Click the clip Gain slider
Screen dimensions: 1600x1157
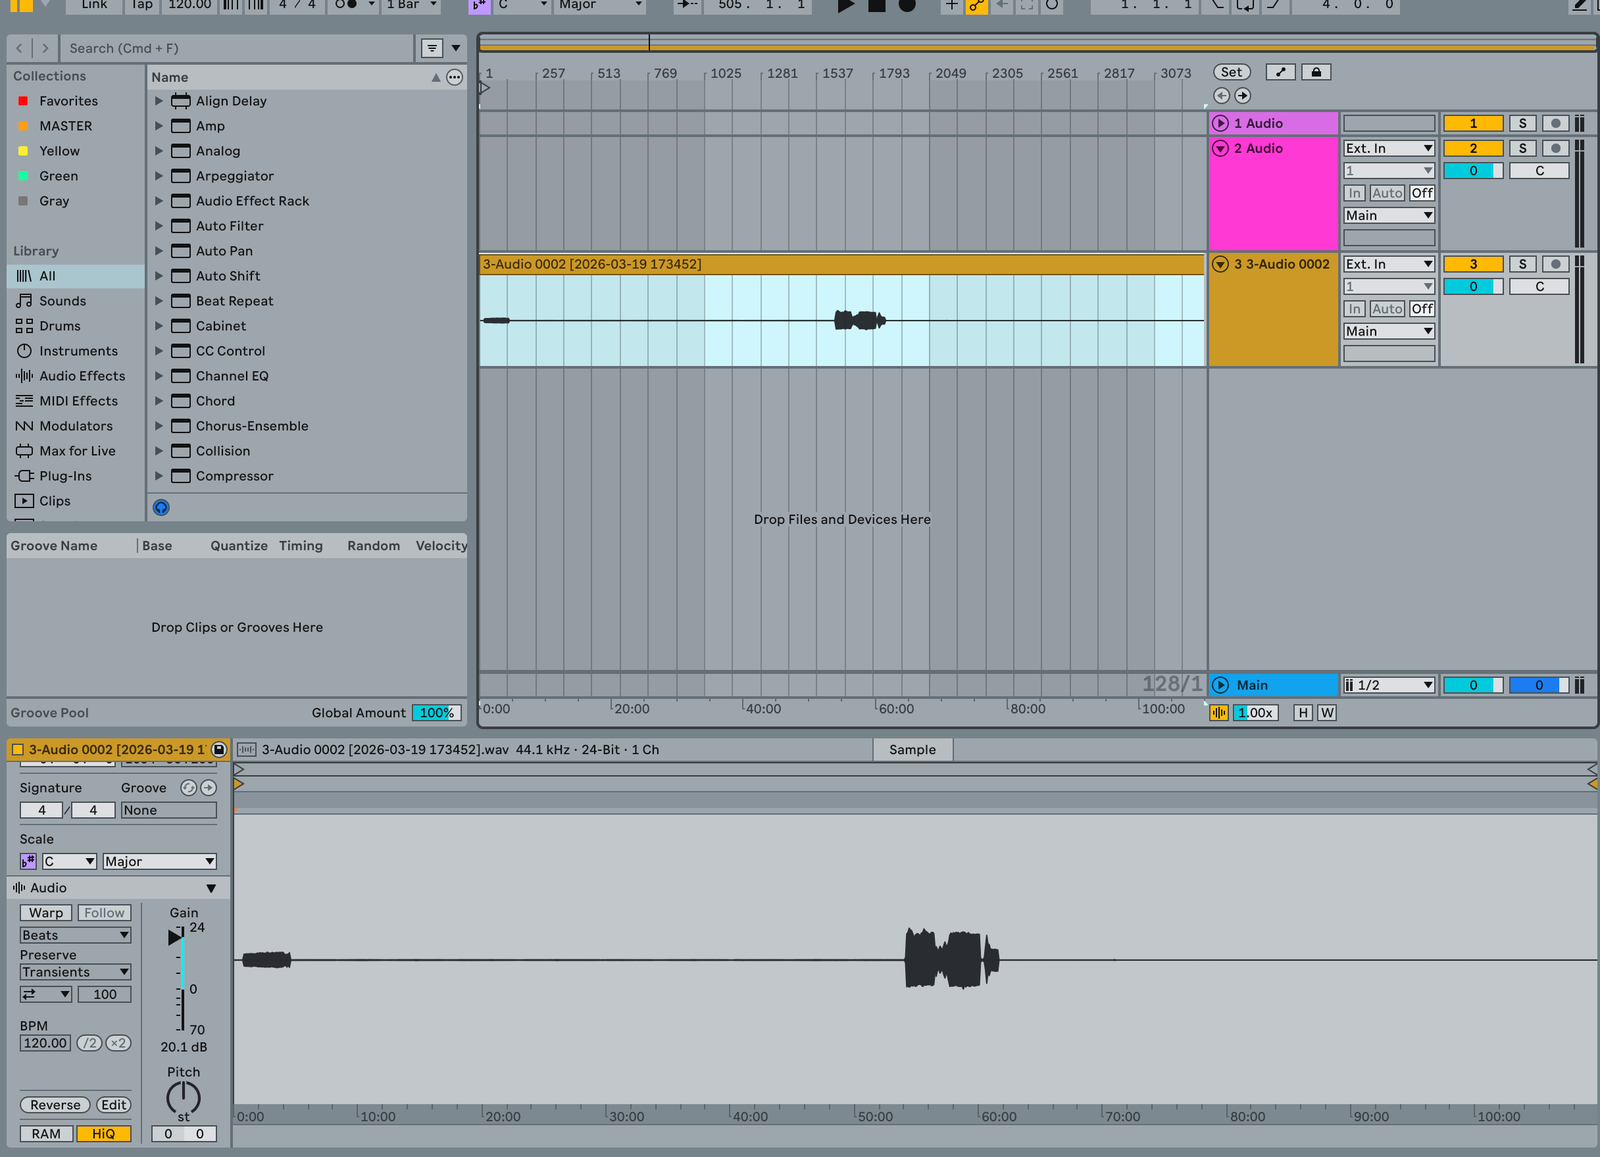(181, 980)
